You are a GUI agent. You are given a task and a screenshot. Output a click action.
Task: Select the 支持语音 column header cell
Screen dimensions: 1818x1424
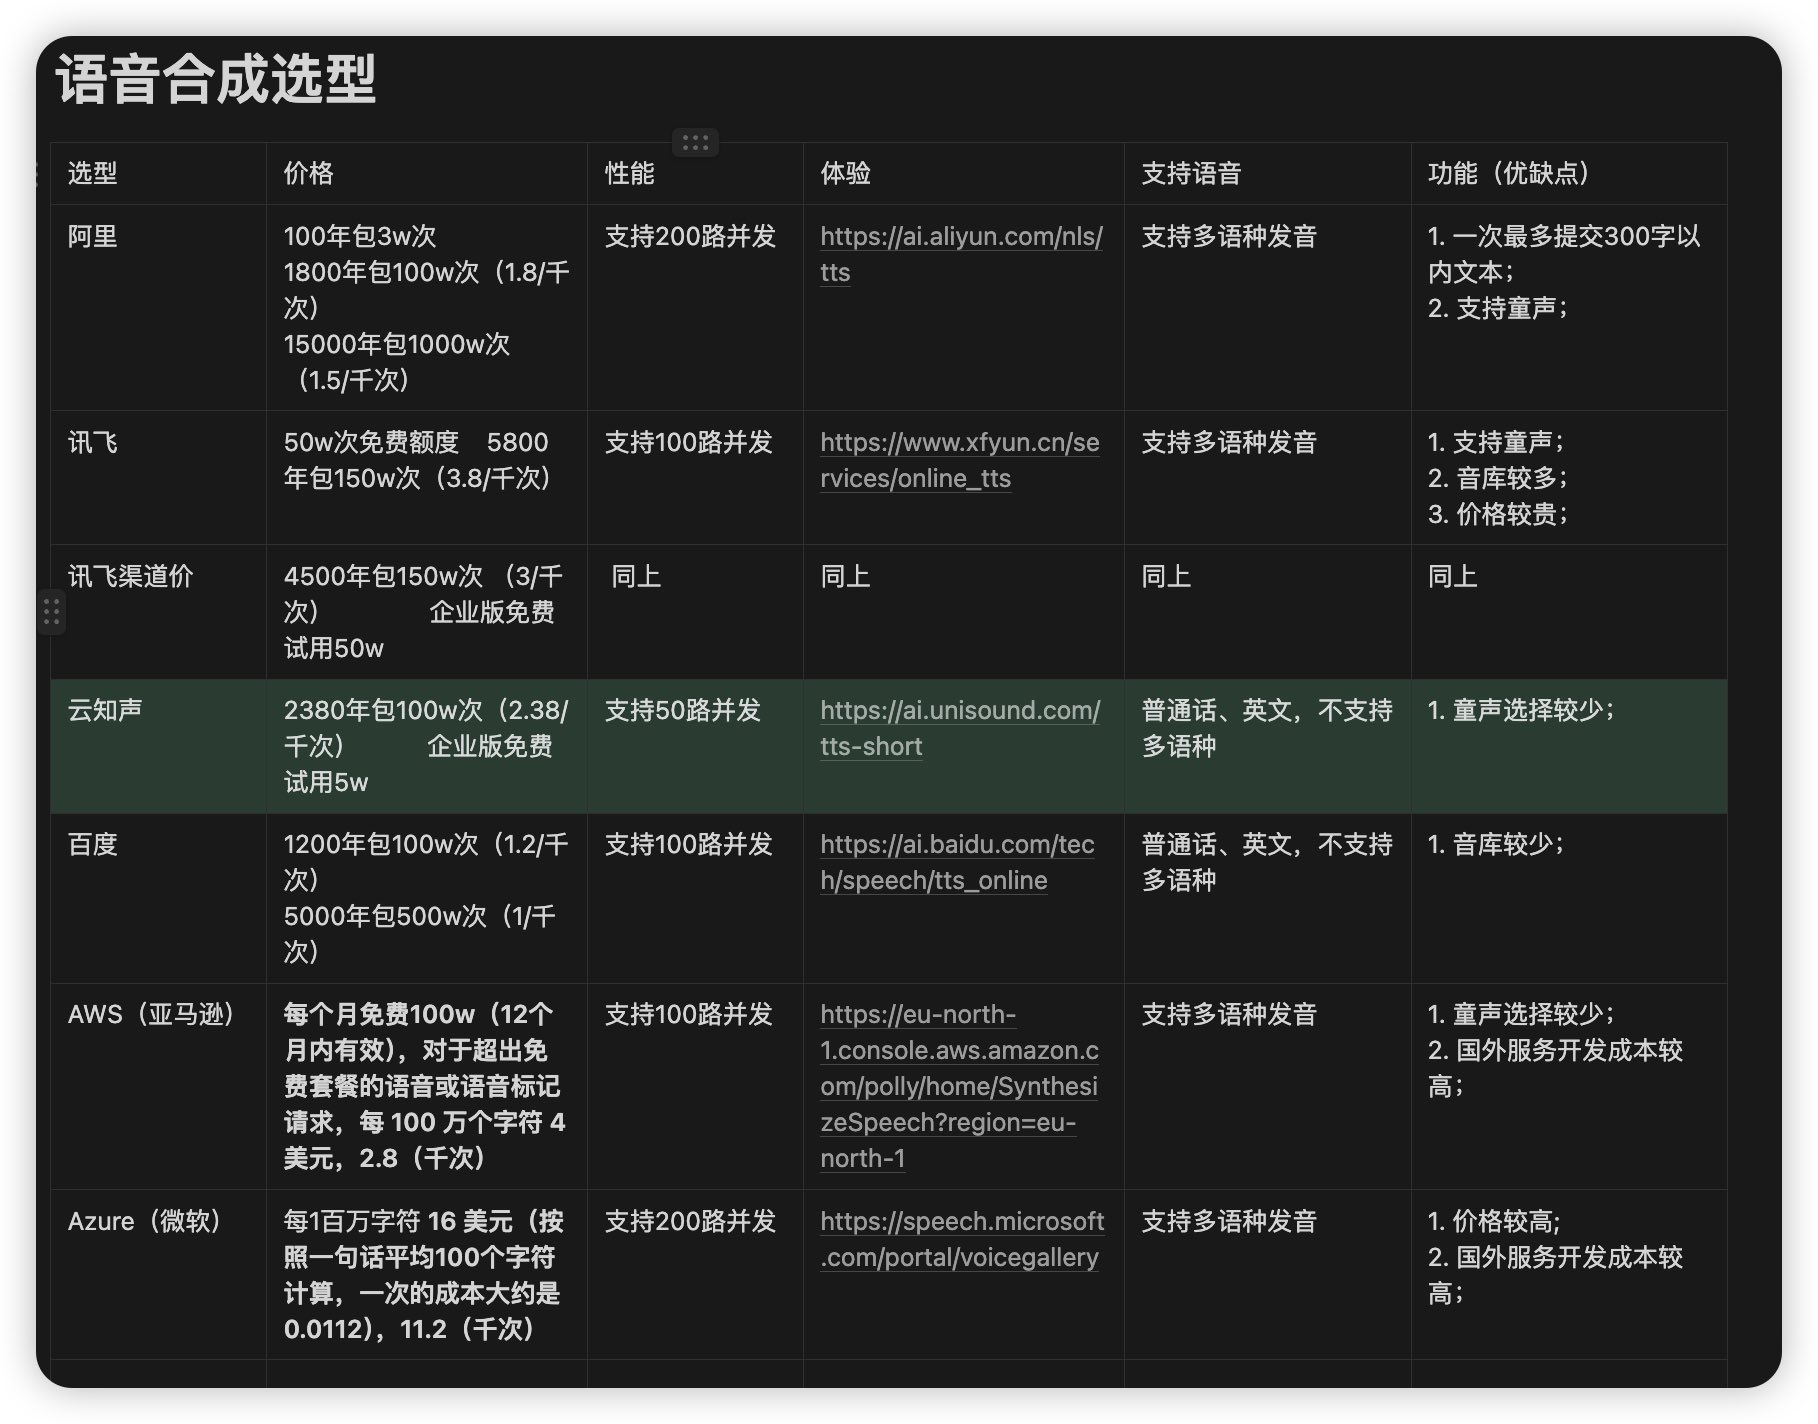coord(1267,174)
